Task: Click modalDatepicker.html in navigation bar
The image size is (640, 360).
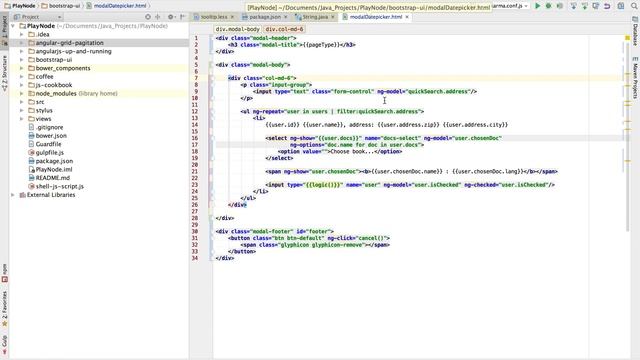Action: 116,6
